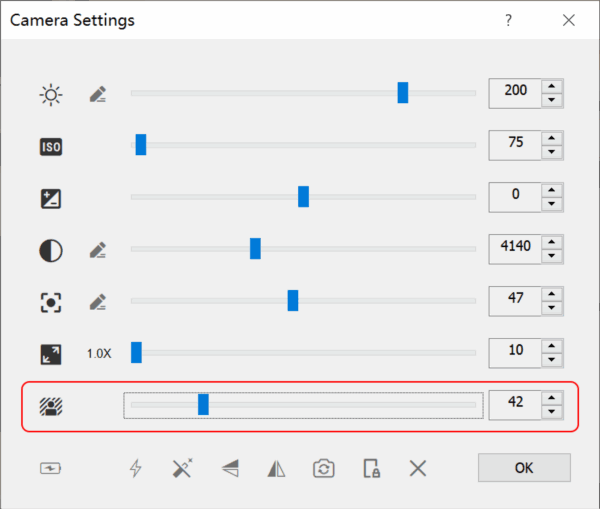Screen dimensions: 600x509
Task: Click the brightness sun icon
Action: [x=50, y=95]
